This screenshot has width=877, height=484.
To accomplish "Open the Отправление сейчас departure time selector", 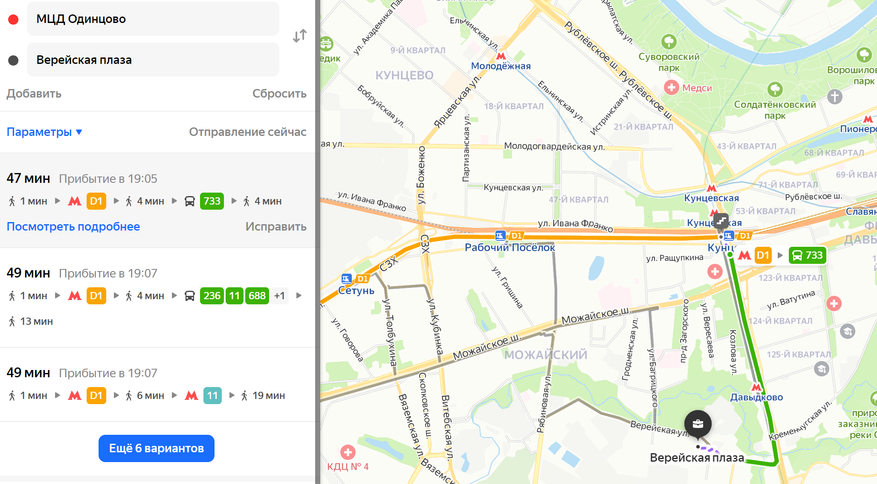I will (247, 132).
